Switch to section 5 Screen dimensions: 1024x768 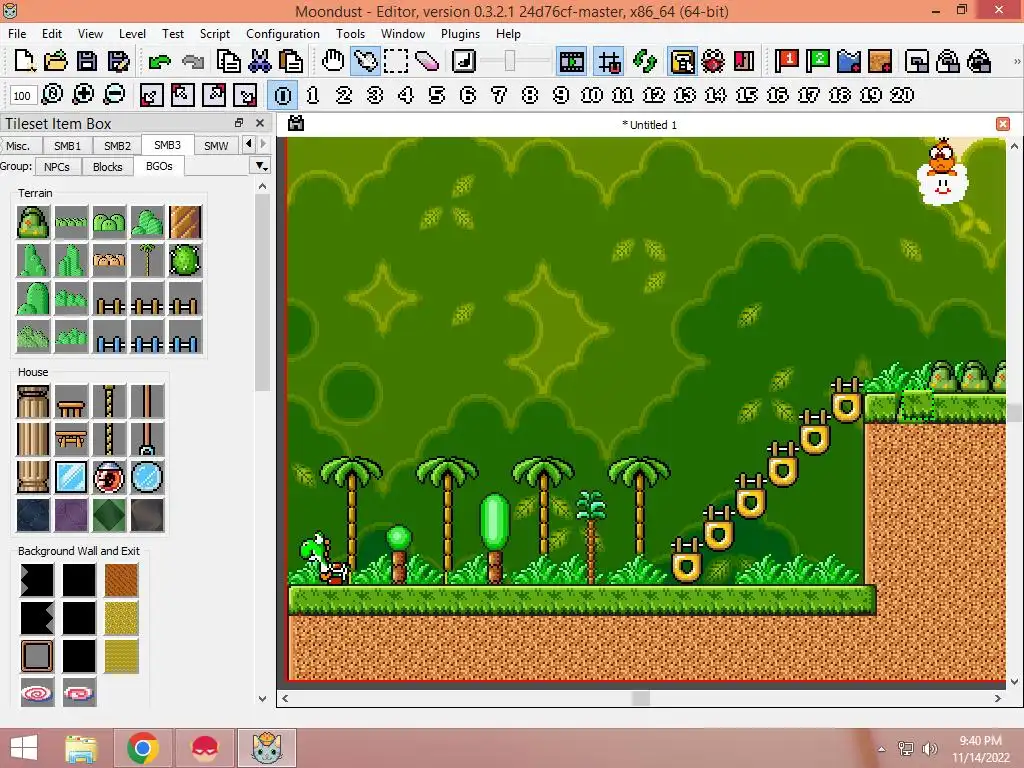[x=437, y=95]
